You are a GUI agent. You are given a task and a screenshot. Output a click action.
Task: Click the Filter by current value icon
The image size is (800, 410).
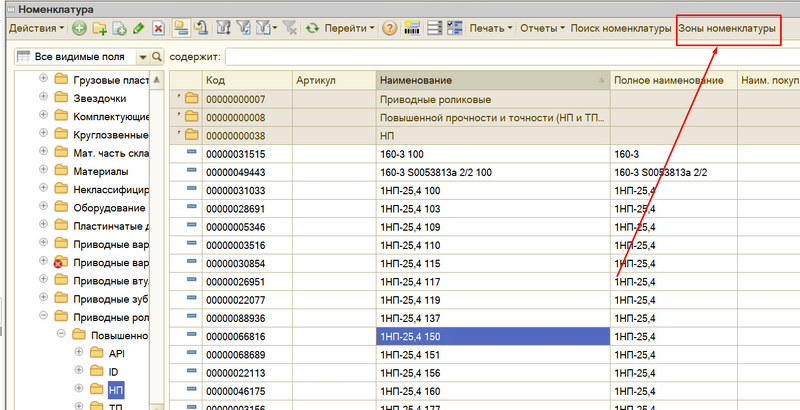[244, 29]
